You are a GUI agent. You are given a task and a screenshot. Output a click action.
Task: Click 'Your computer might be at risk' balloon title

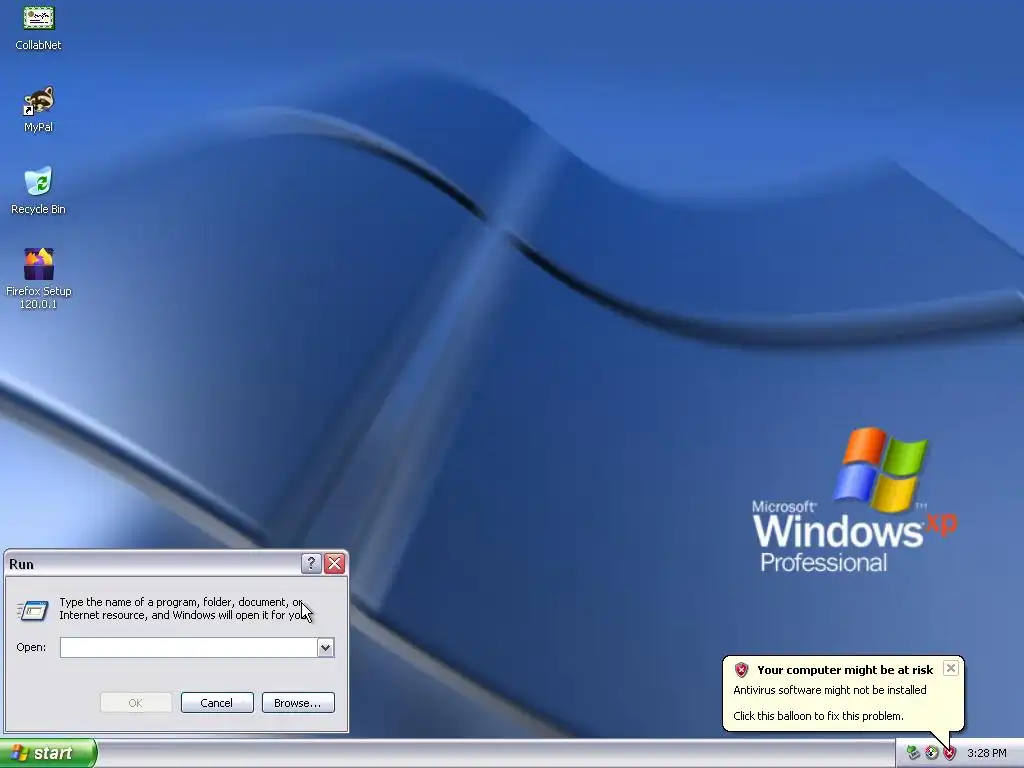pyautogui.click(x=845, y=669)
